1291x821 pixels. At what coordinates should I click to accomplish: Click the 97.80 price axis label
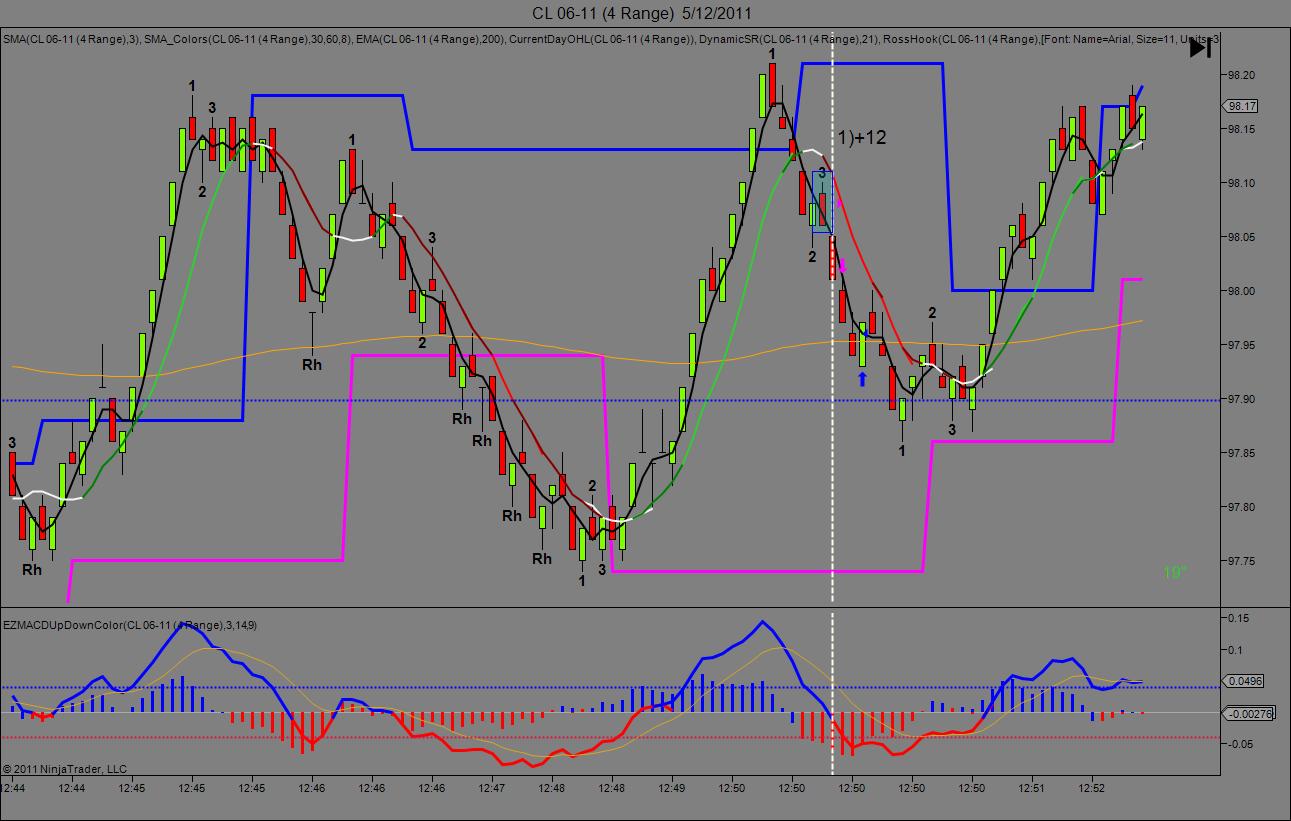[x=1241, y=507]
